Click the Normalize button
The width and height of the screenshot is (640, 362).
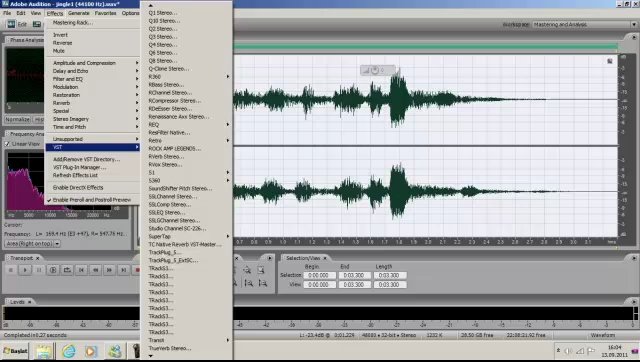pyautogui.click(x=18, y=120)
